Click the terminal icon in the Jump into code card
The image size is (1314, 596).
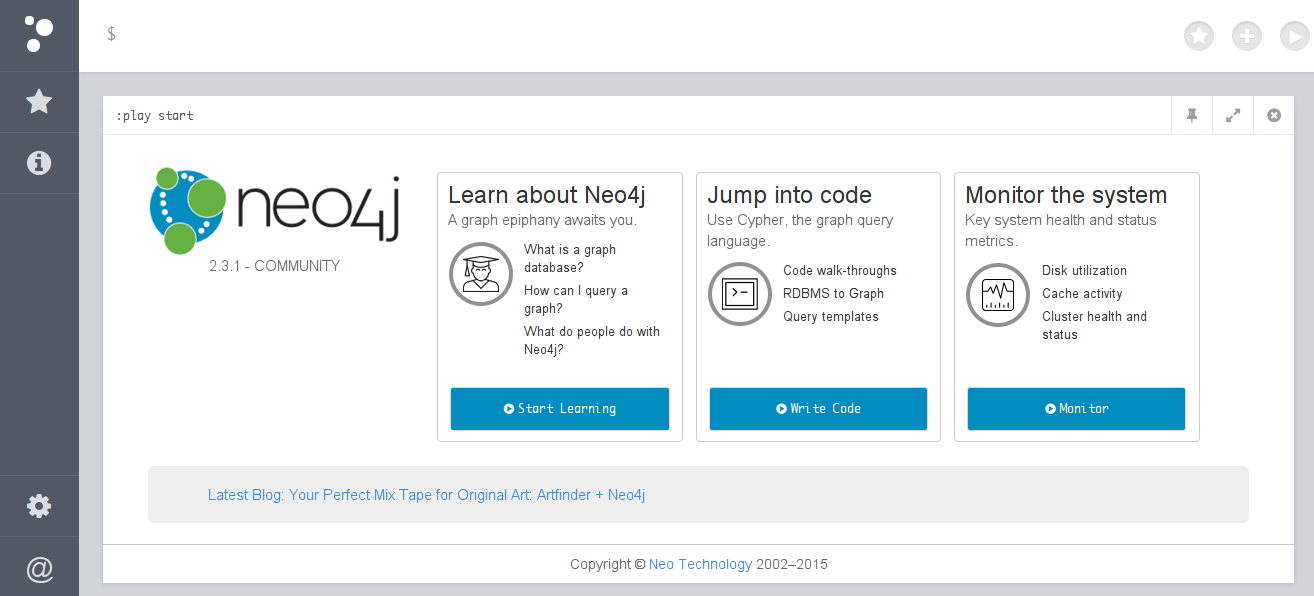coord(740,294)
